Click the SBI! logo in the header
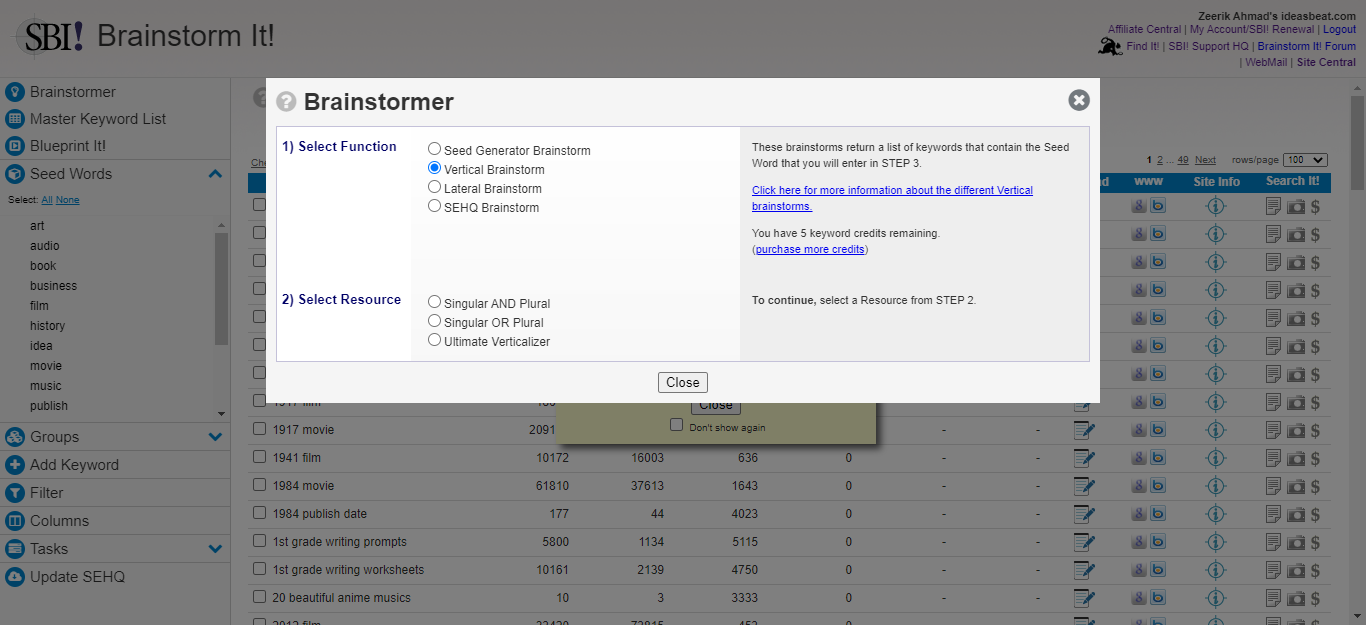 (x=51, y=37)
